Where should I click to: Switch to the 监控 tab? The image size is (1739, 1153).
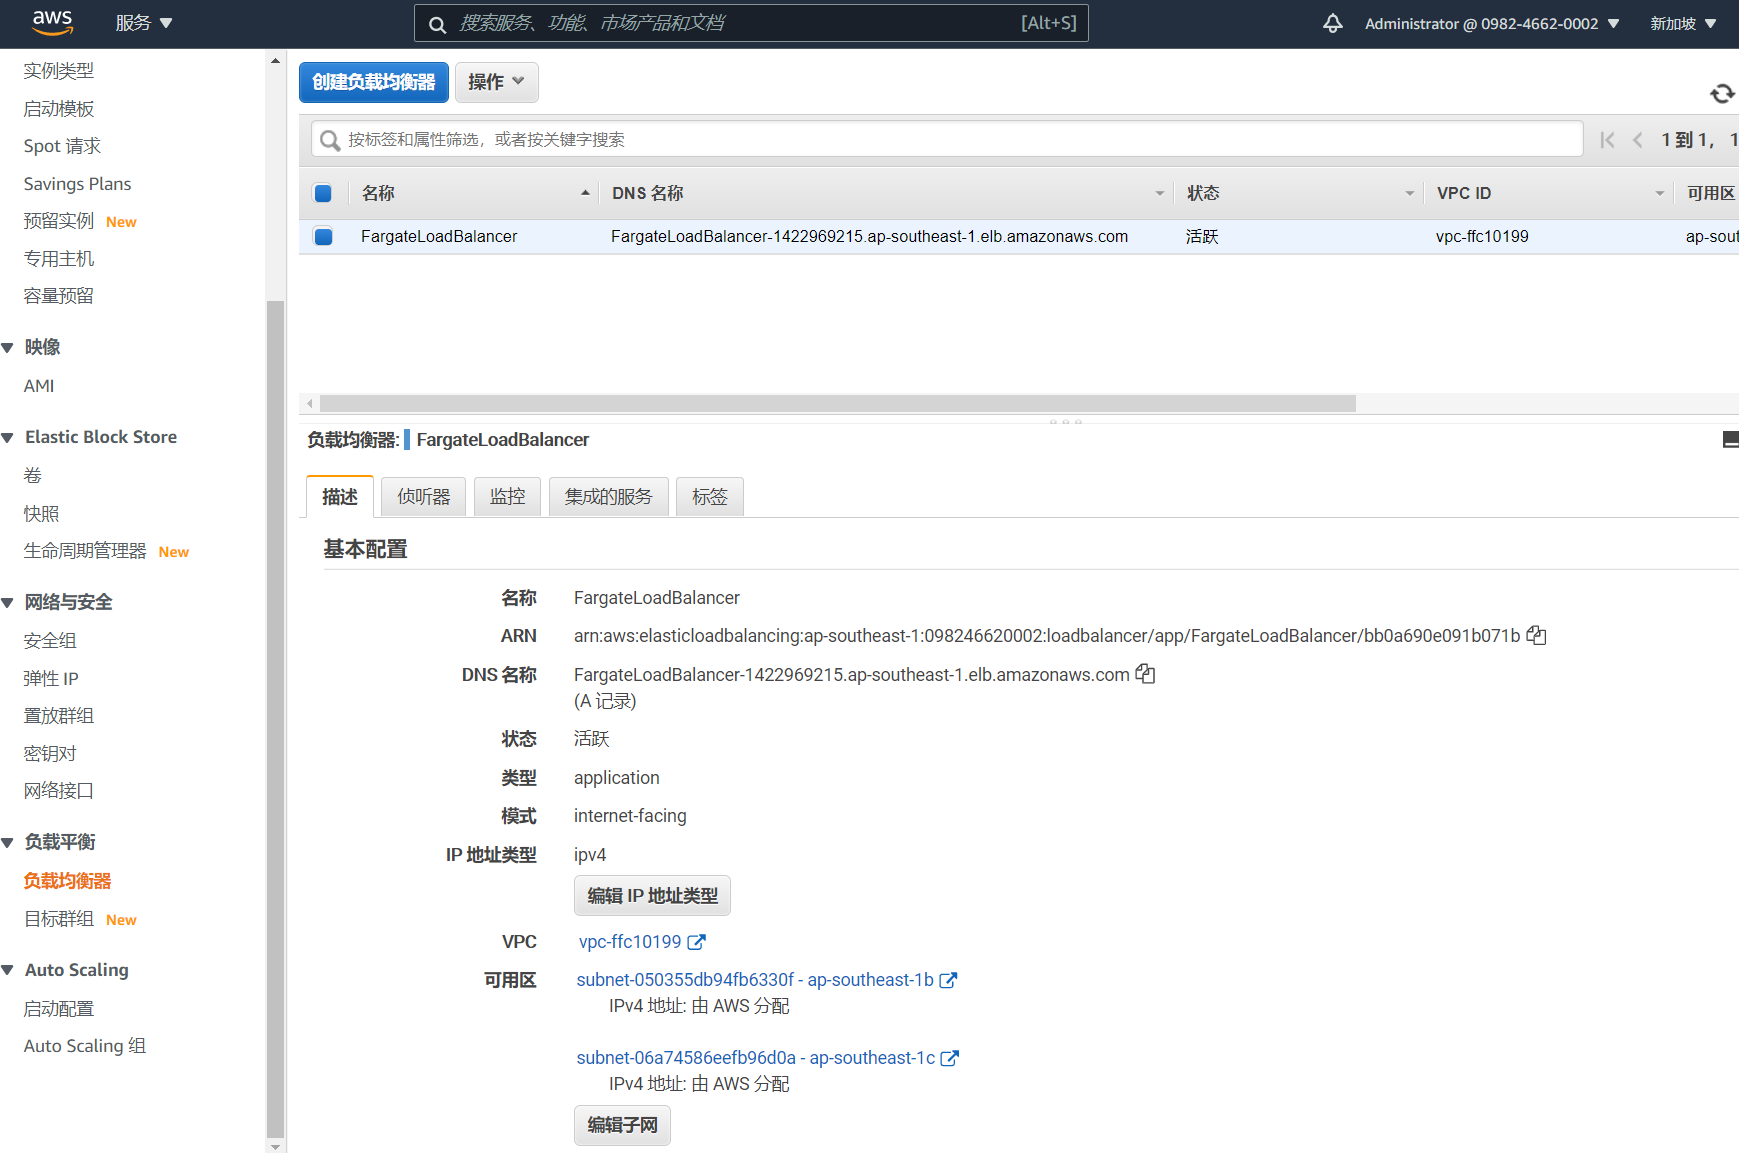coord(508,497)
